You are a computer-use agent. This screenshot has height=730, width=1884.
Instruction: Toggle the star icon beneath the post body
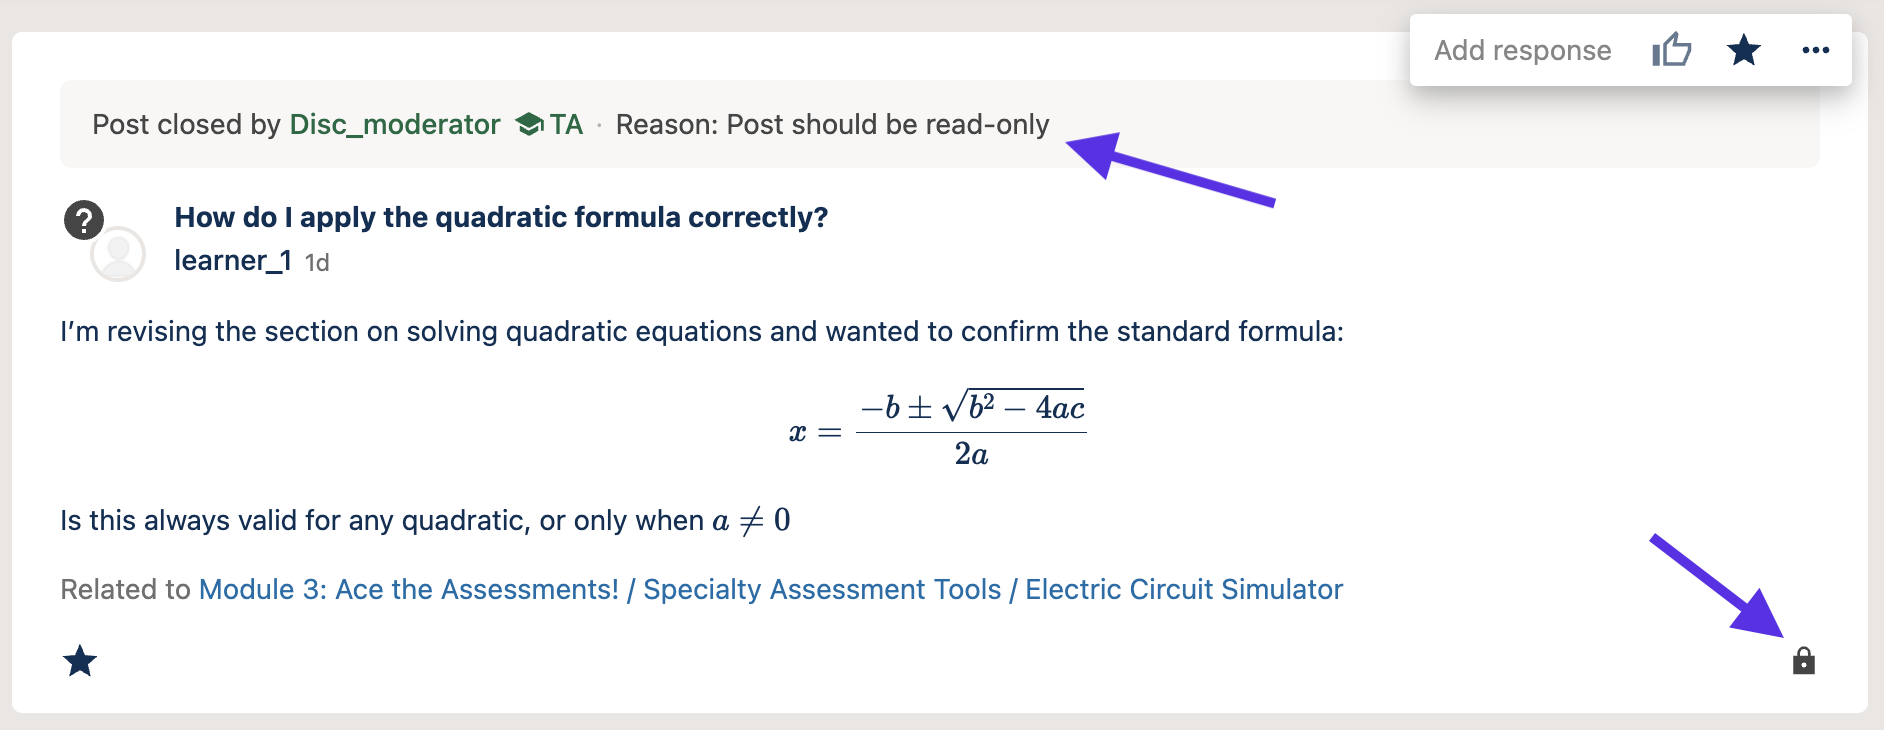80,661
